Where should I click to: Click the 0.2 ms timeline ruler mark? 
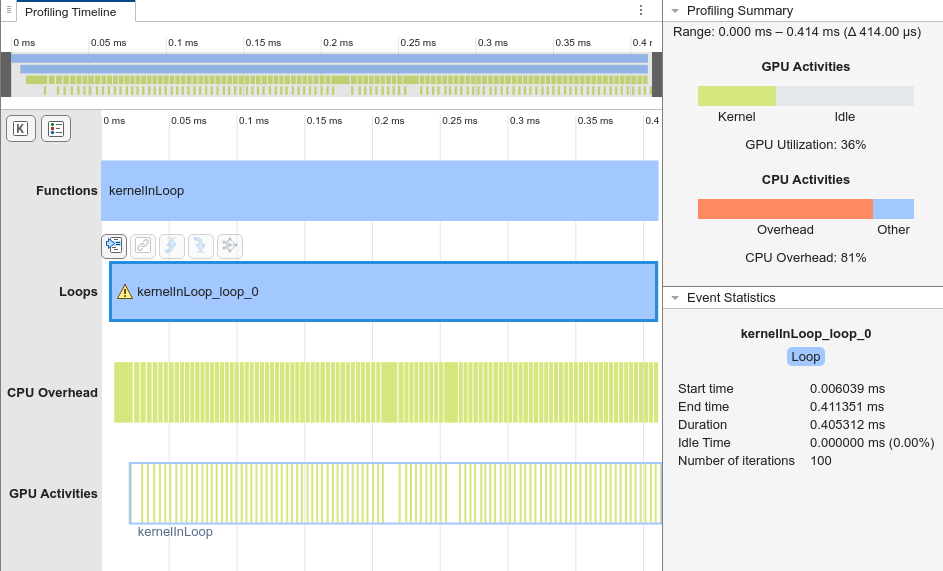(381, 121)
